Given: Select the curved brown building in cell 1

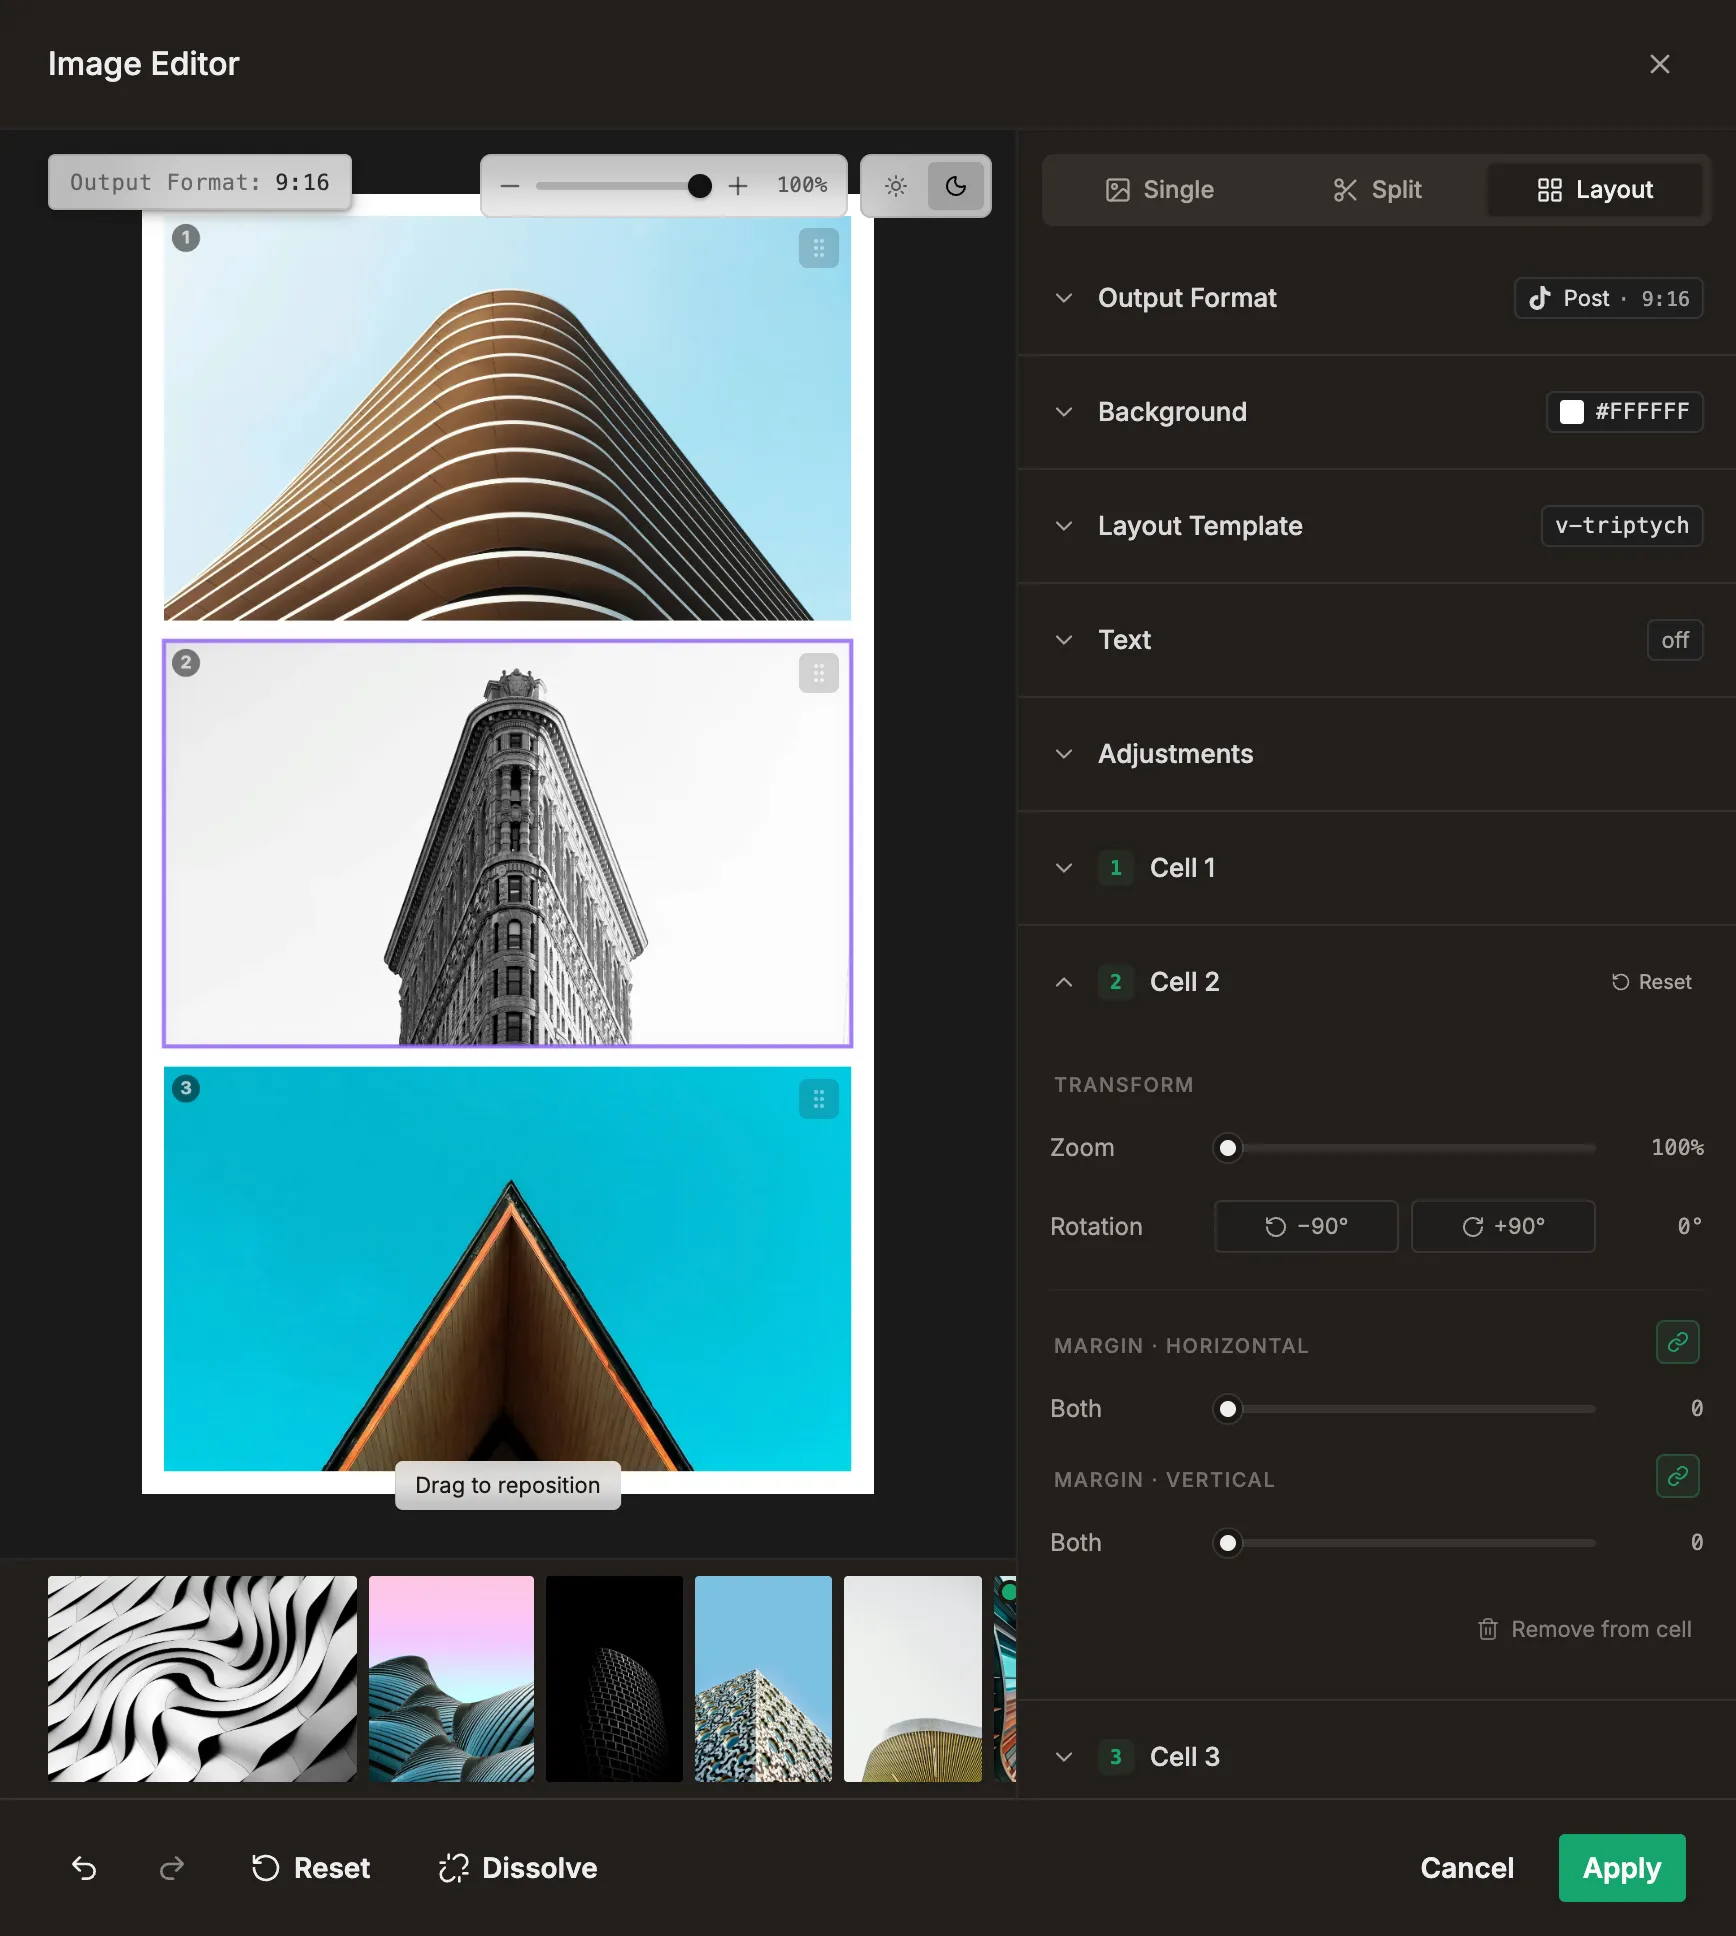Looking at the screenshot, I should click(507, 418).
